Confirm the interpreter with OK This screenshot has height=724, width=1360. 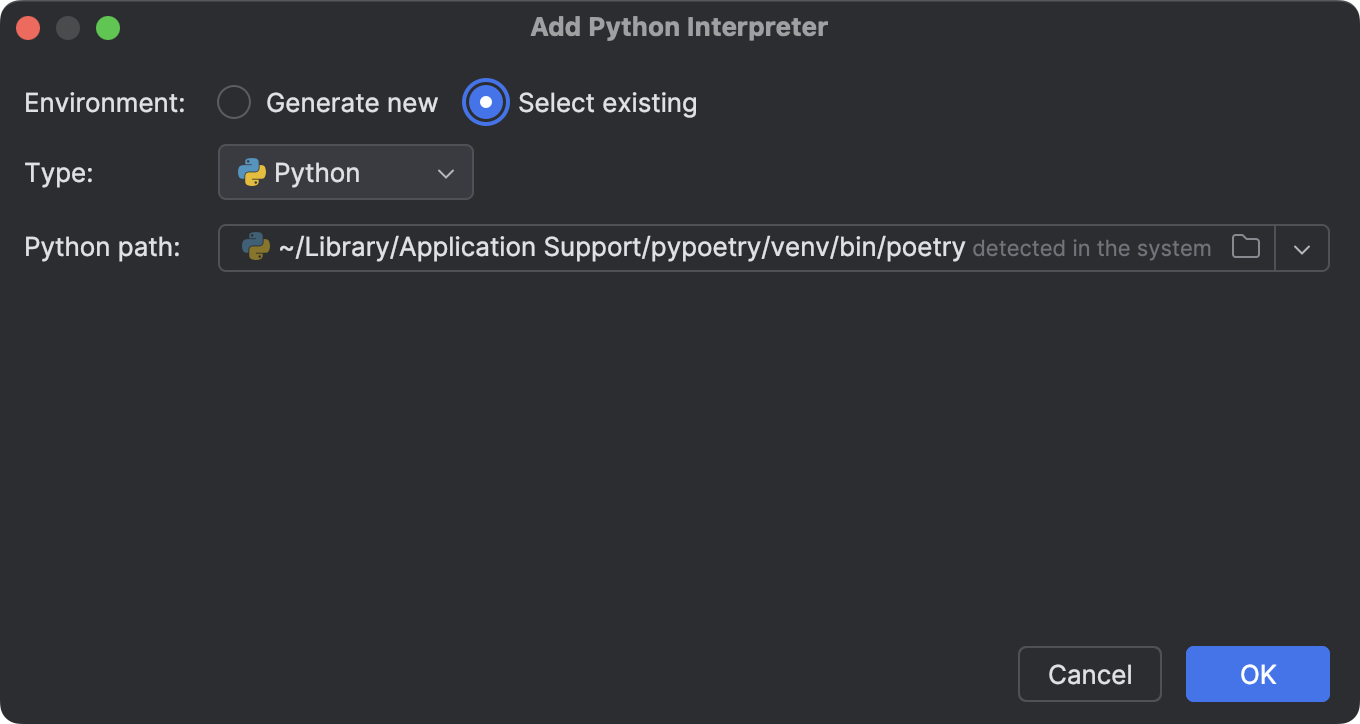click(x=1257, y=674)
